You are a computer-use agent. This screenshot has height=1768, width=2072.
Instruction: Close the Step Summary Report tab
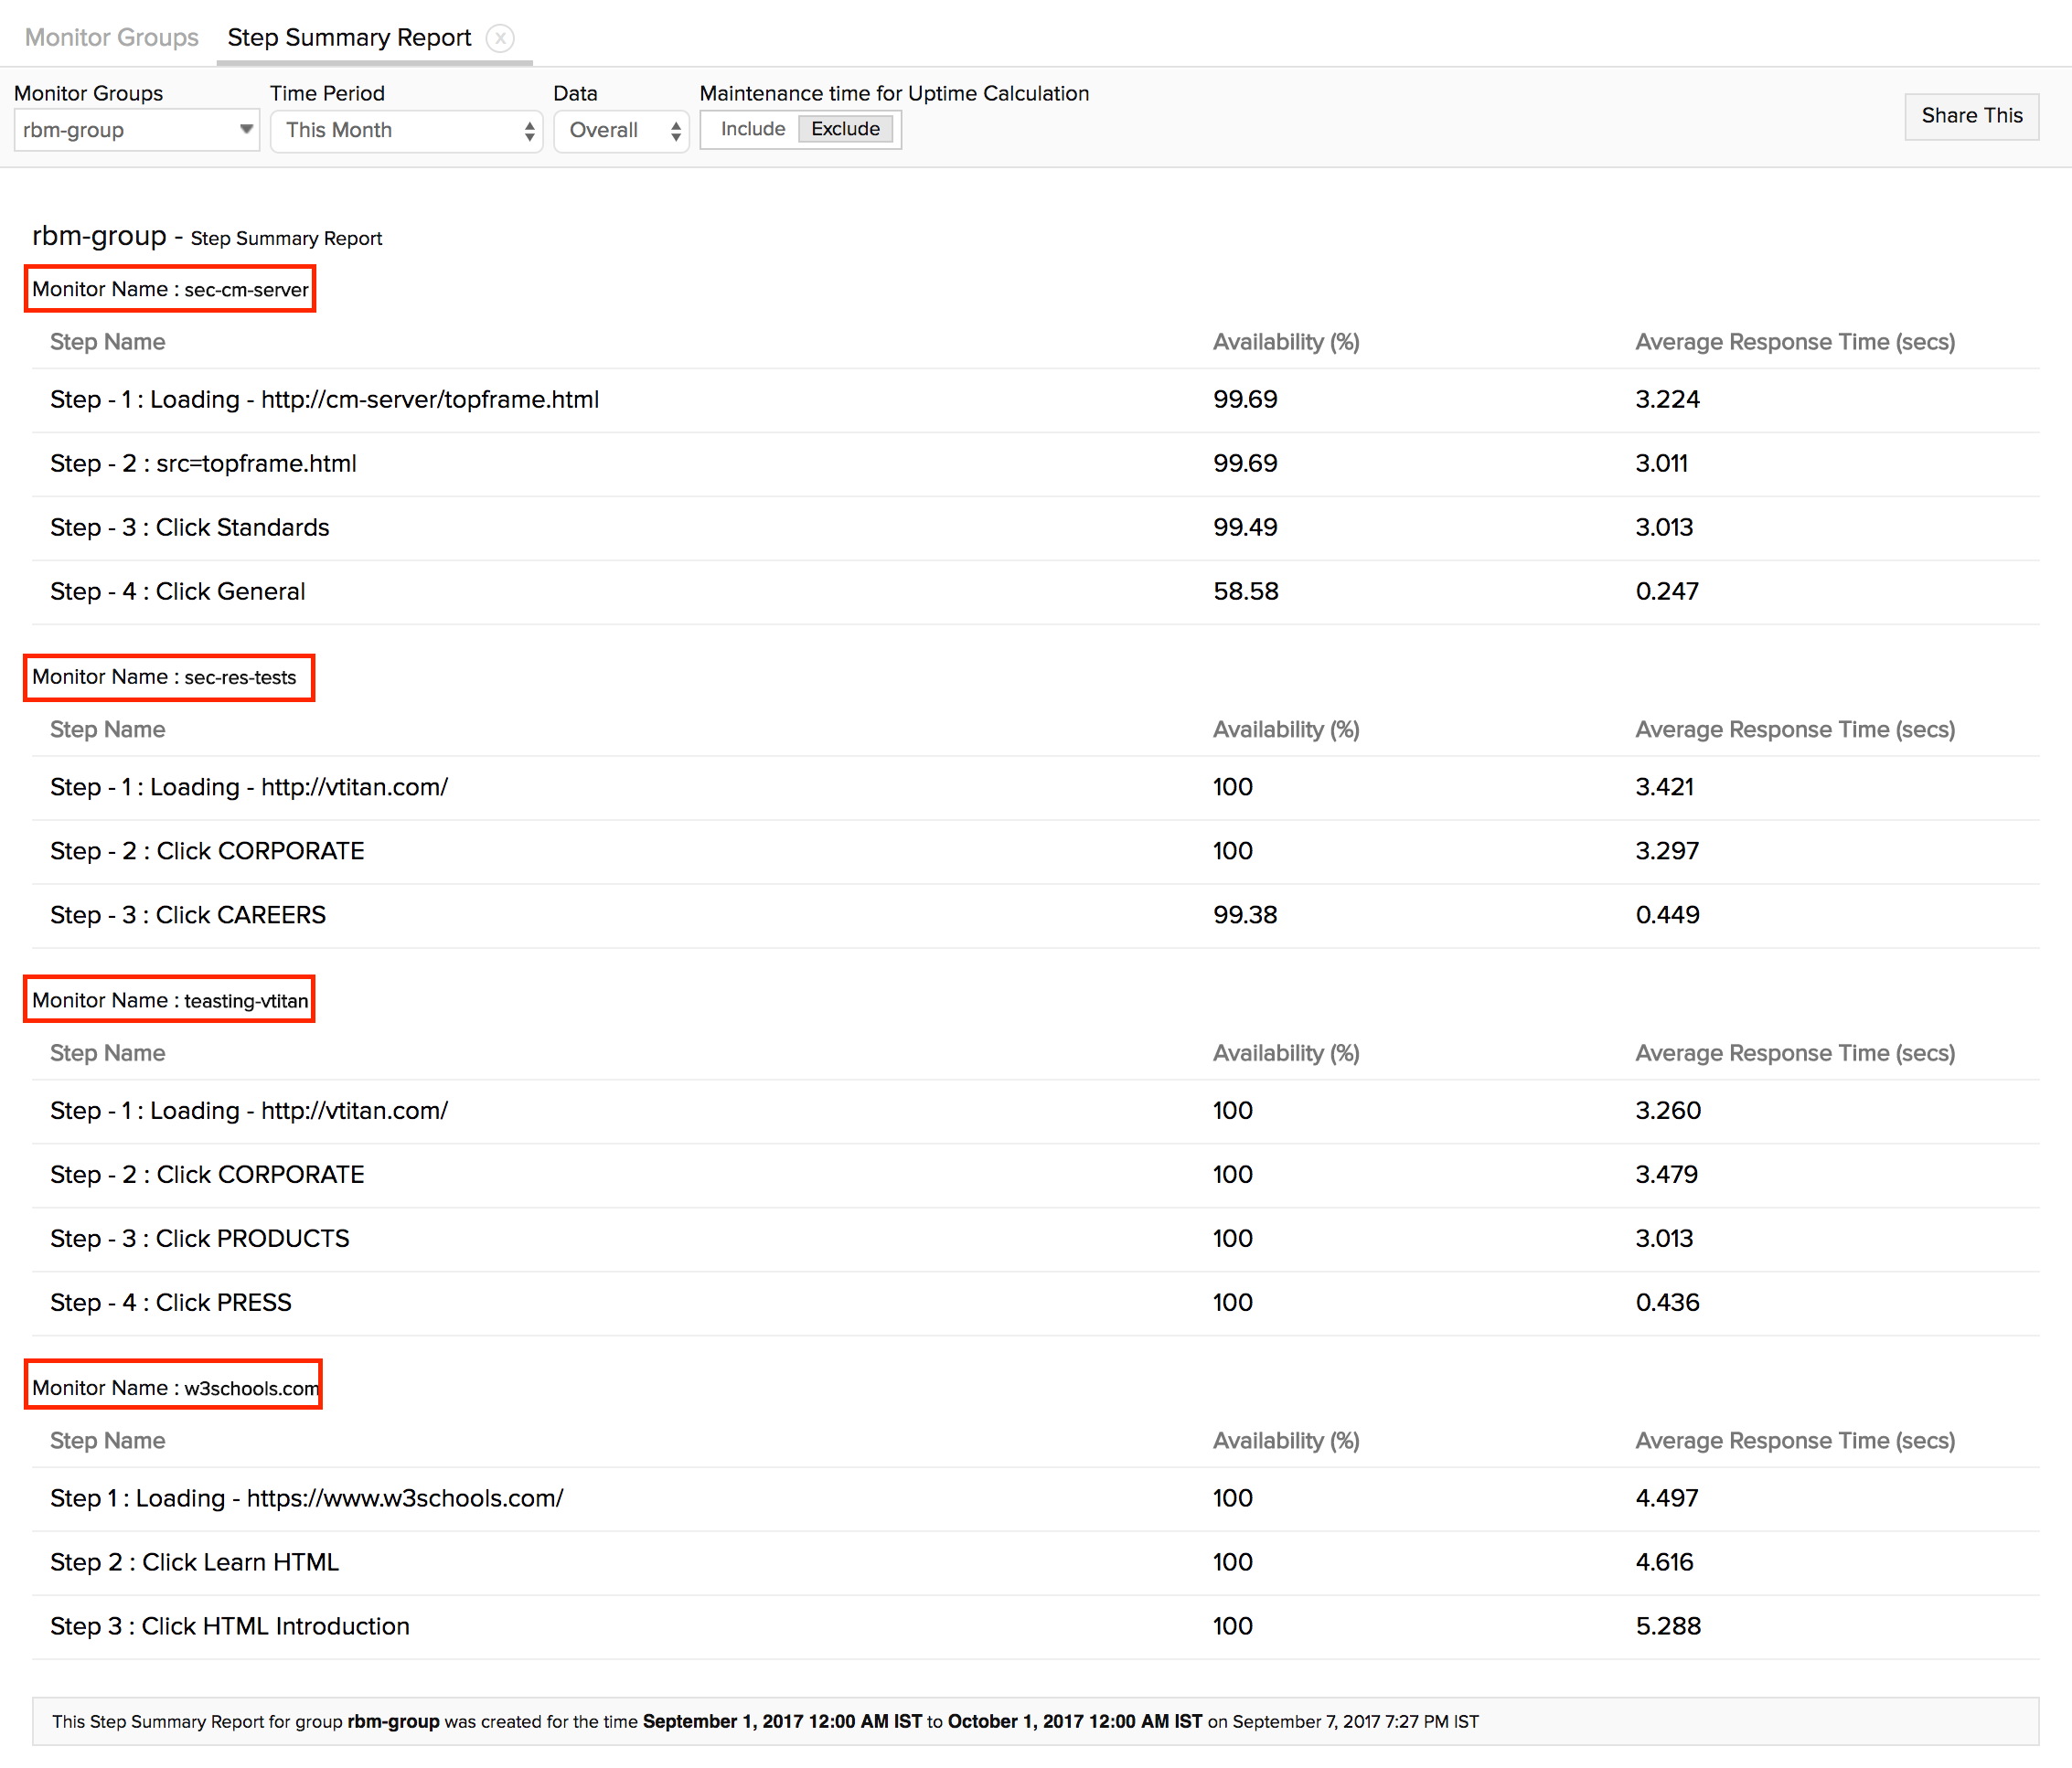point(500,38)
